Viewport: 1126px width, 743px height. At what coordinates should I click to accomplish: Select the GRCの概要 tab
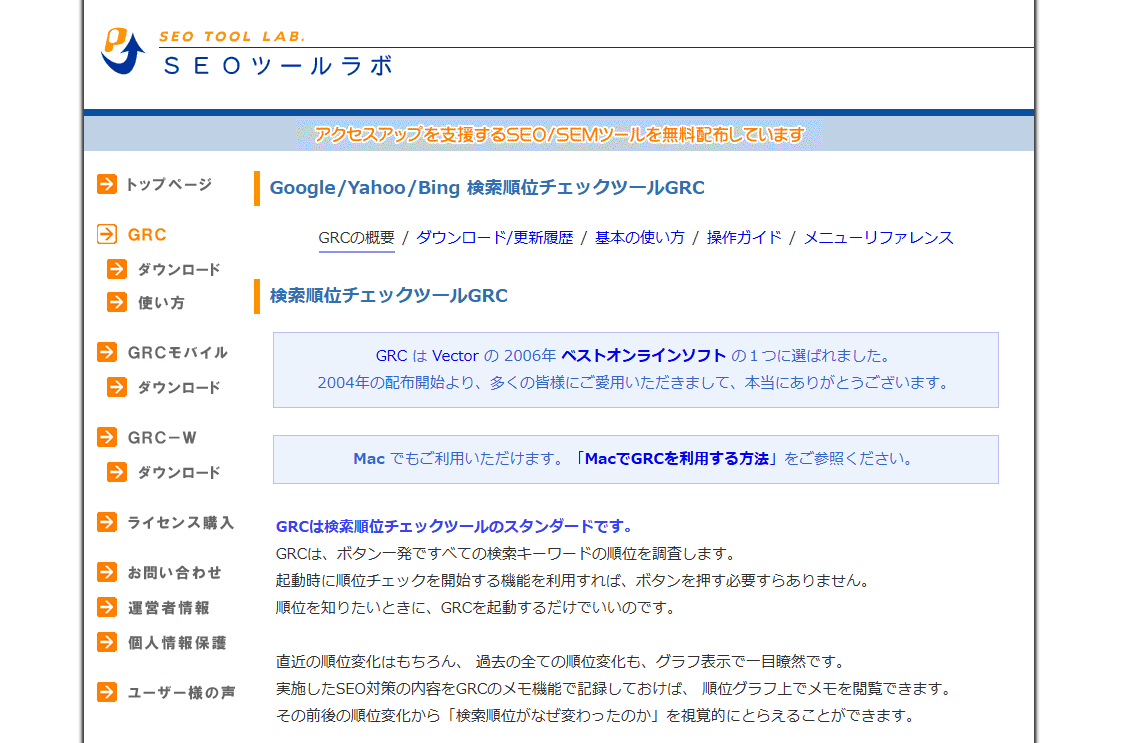point(357,238)
